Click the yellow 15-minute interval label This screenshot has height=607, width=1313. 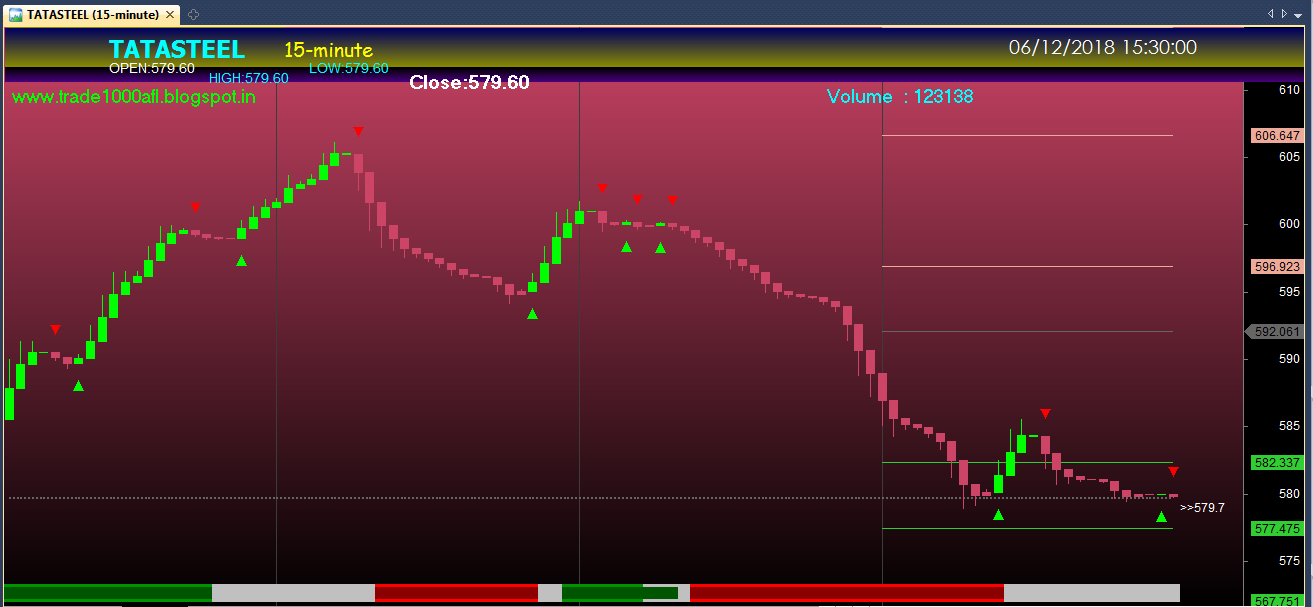(328, 50)
